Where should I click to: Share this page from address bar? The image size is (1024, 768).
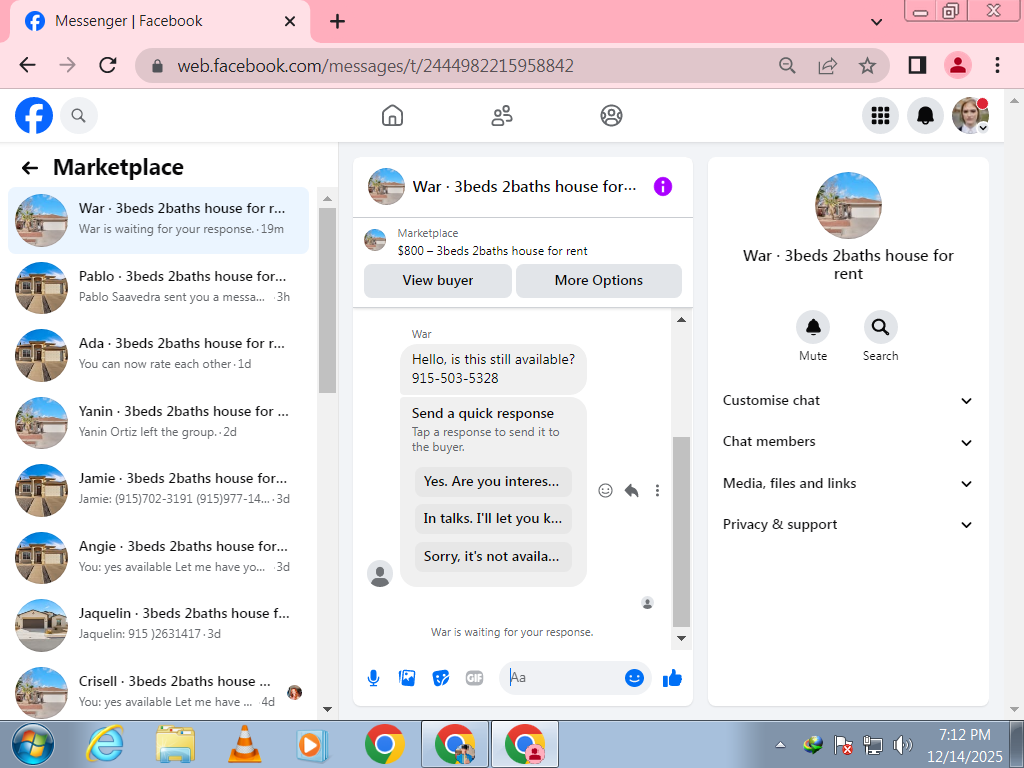click(827, 65)
